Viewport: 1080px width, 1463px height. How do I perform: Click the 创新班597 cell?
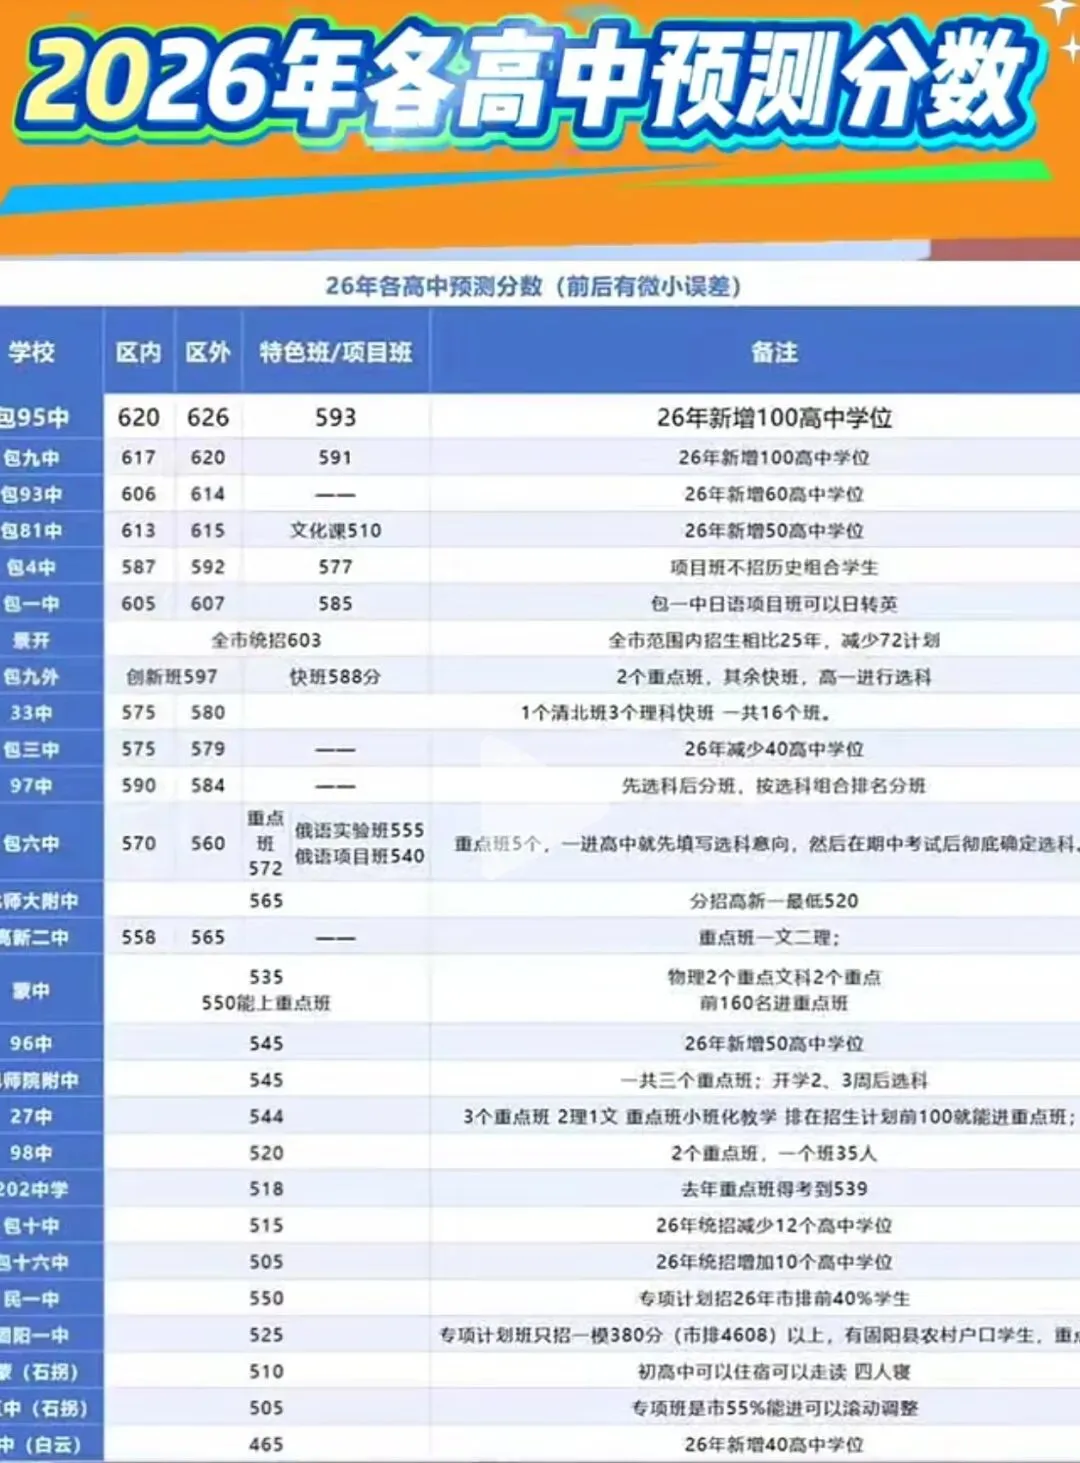point(171,677)
